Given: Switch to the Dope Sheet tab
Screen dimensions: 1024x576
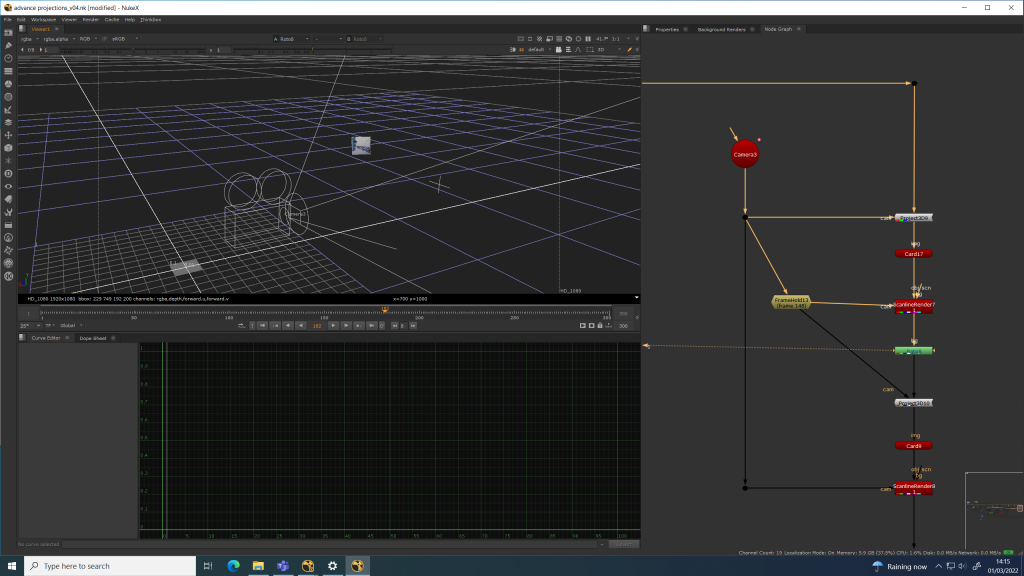Looking at the screenshot, I should 92,338.
